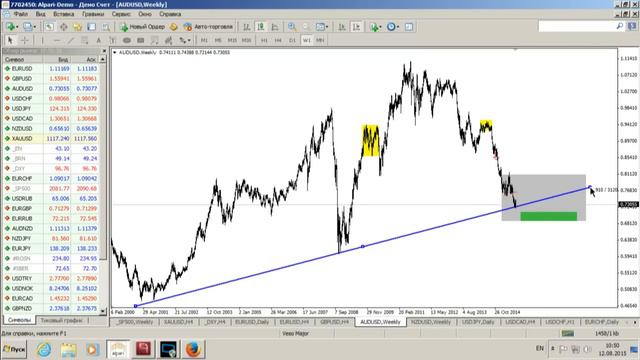This screenshot has height=360, width=640.
Task: Toggle chart shift from right border
Action: [x=356, y=27]
